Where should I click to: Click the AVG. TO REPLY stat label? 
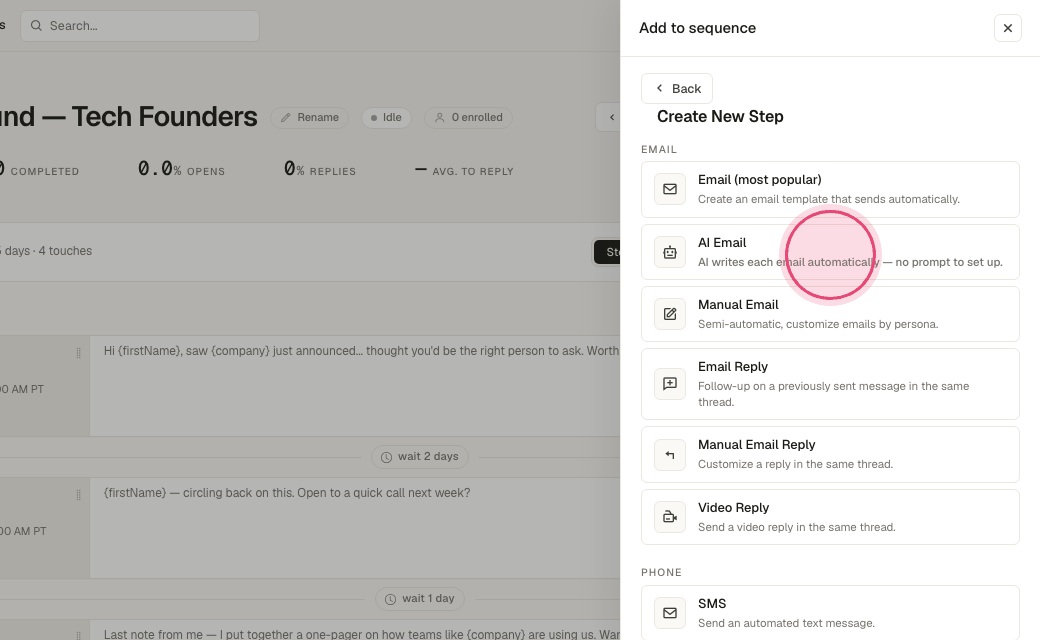coord(473,171)
